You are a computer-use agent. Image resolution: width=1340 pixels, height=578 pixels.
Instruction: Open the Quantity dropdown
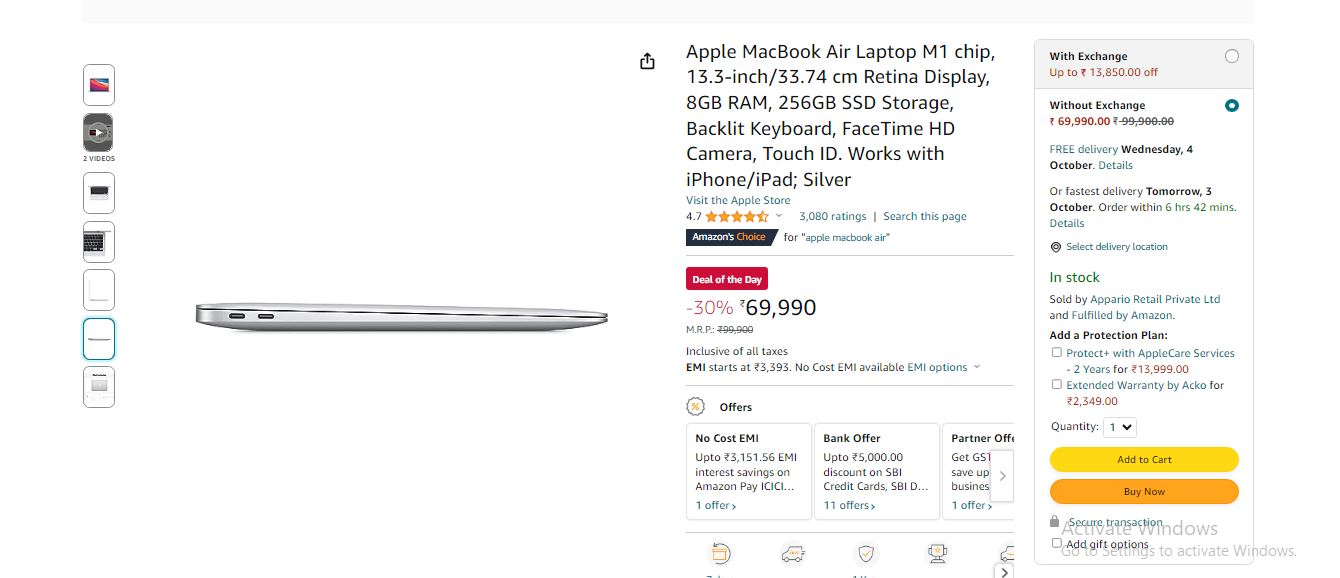tap(1120, 427)
